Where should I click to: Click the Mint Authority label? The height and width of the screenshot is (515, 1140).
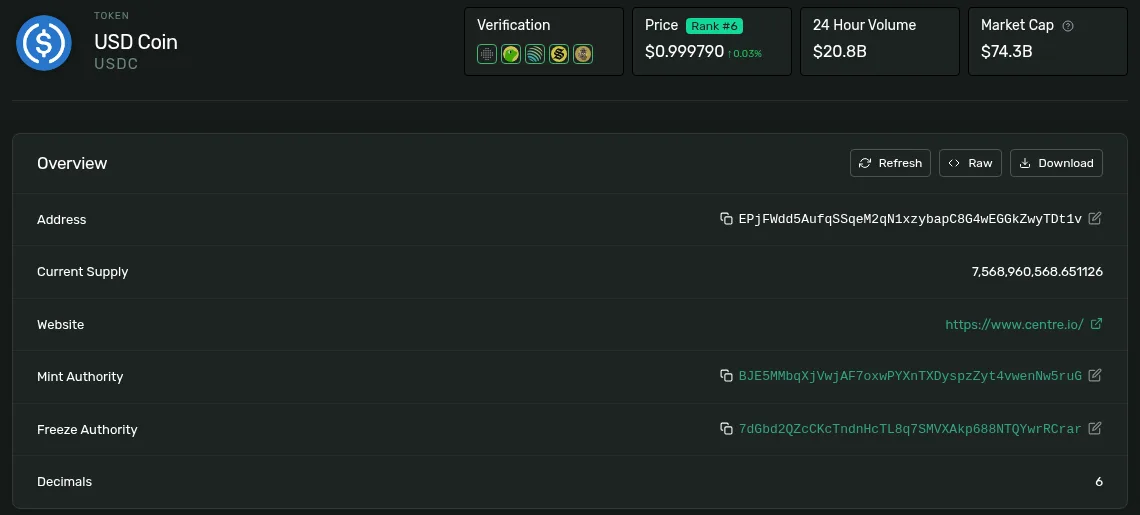[80, 377]
